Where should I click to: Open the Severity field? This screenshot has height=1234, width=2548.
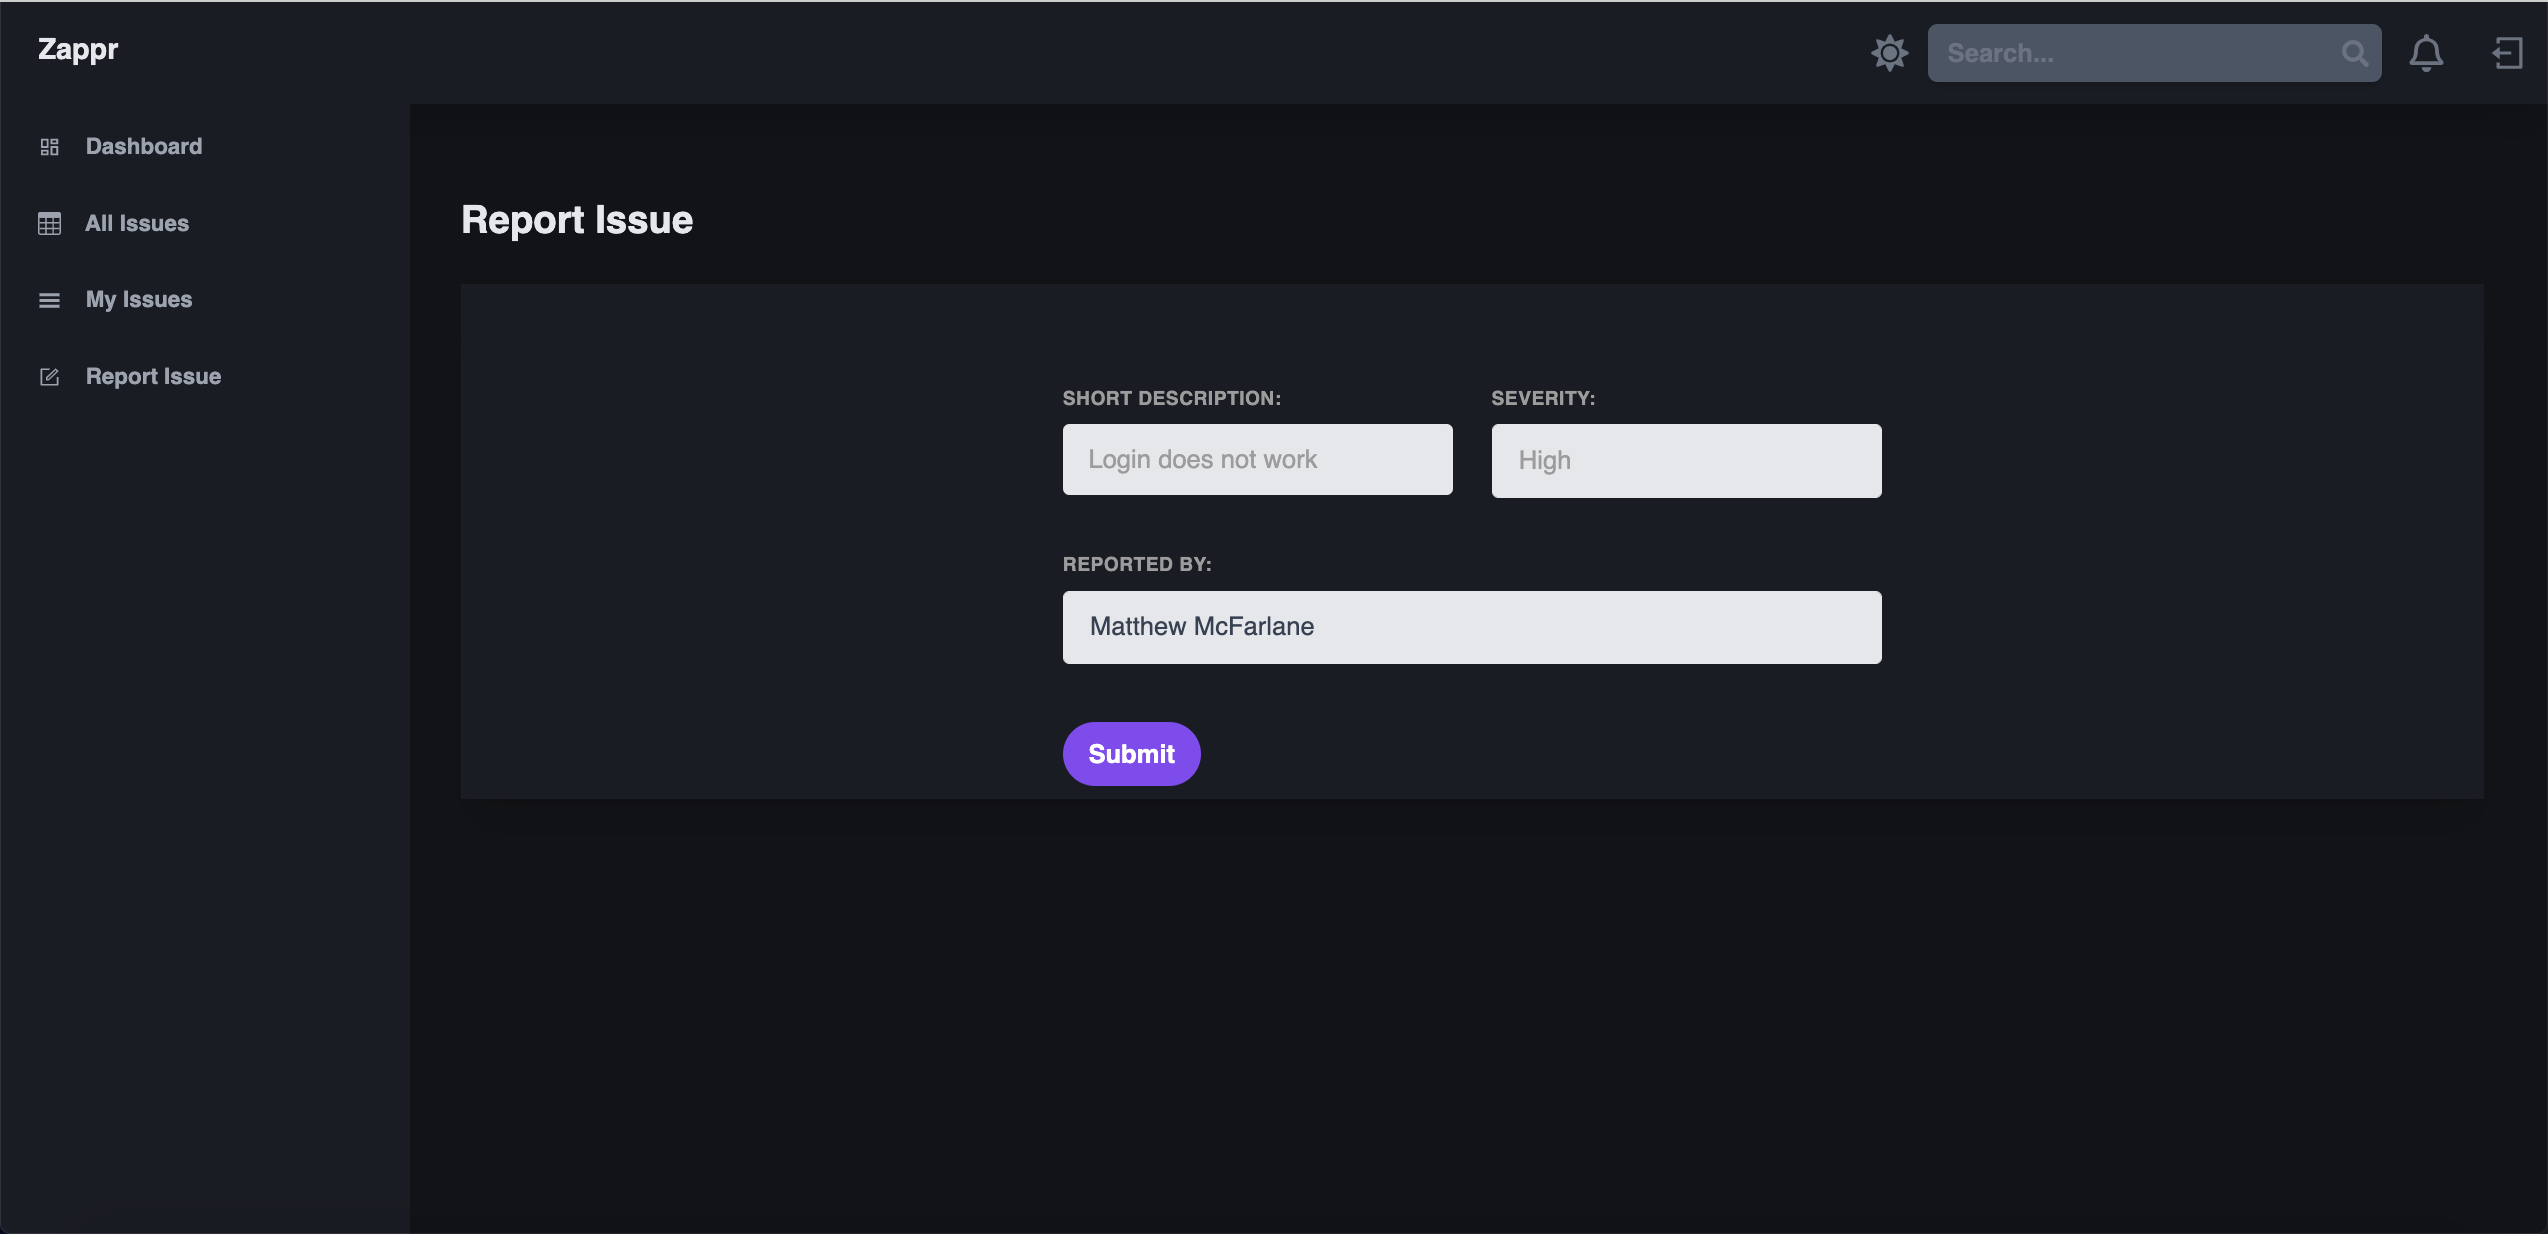click(x=1686, y=461)
